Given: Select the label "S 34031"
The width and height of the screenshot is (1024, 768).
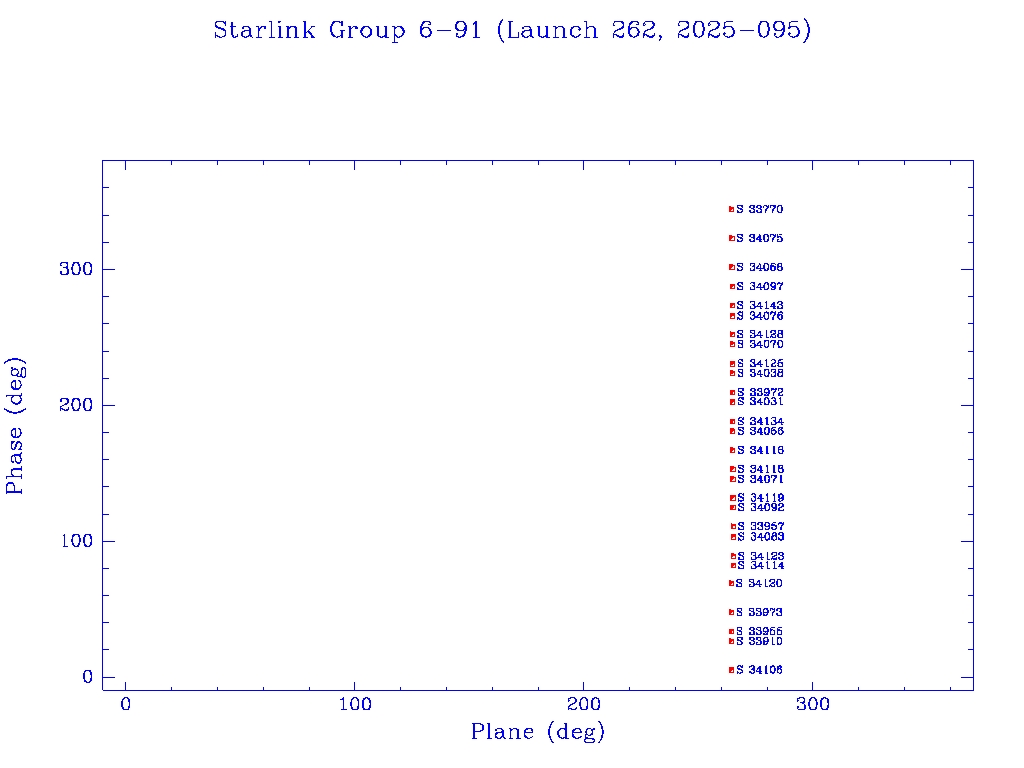Looking at the screenshot, I should 760,402.
